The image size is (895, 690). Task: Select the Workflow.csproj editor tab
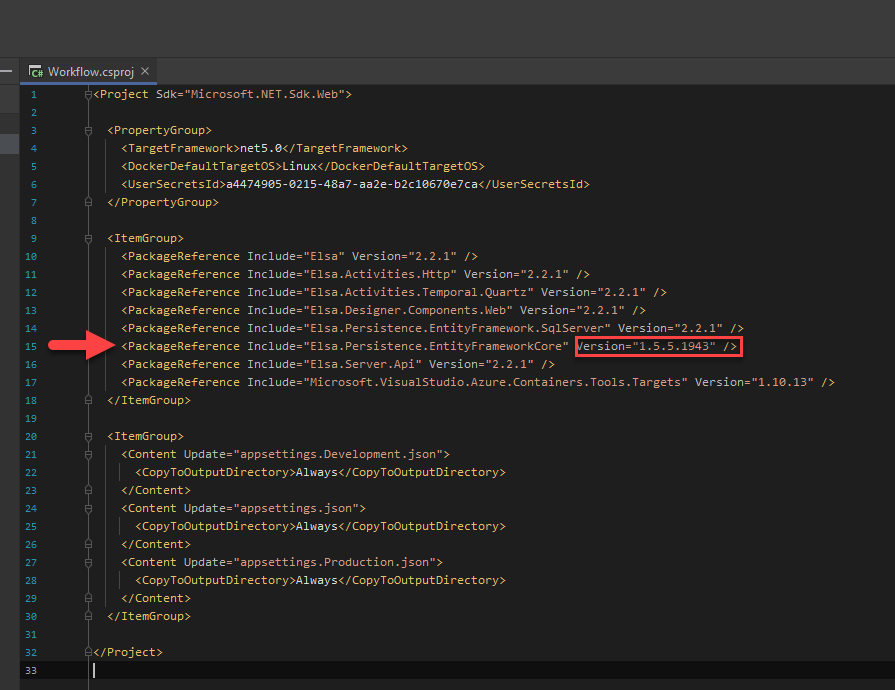point(89,72)
